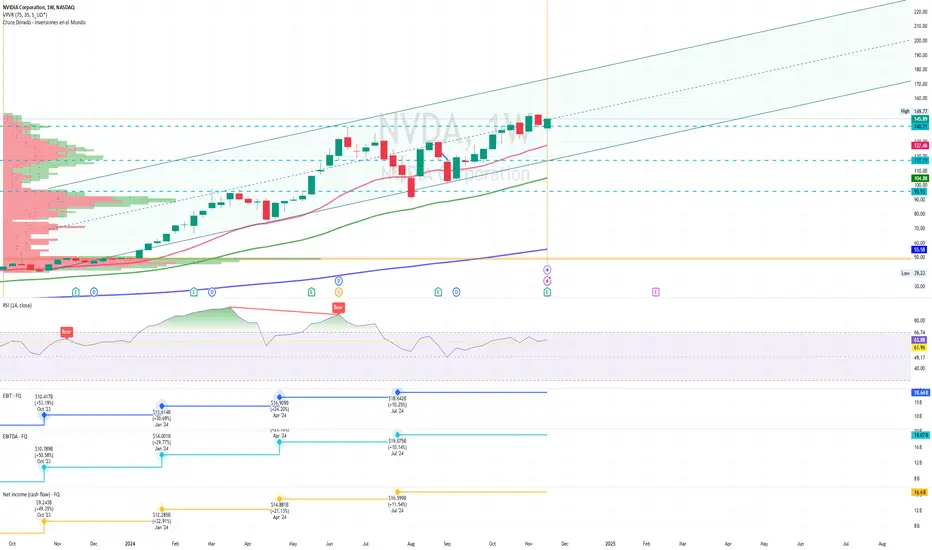This screenshot has height=550, width=932.
Task: Open the earnings marker near August 2024
Action: tap(438, 292)
